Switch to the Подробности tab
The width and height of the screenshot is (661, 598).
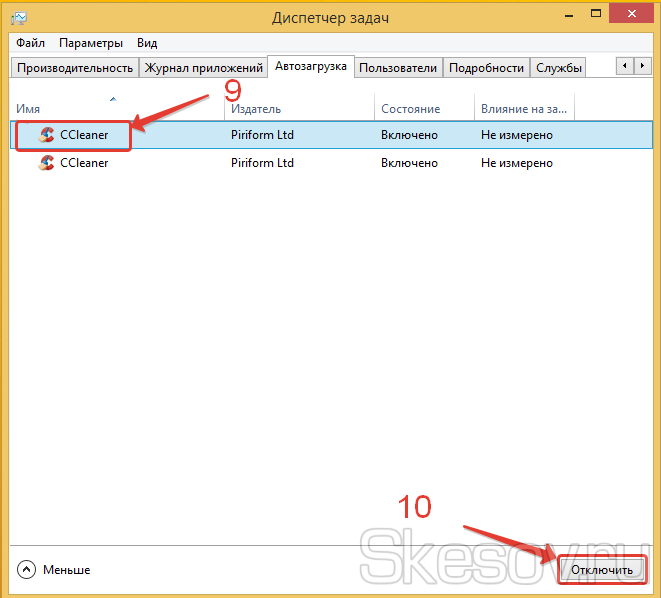[486, 68]
